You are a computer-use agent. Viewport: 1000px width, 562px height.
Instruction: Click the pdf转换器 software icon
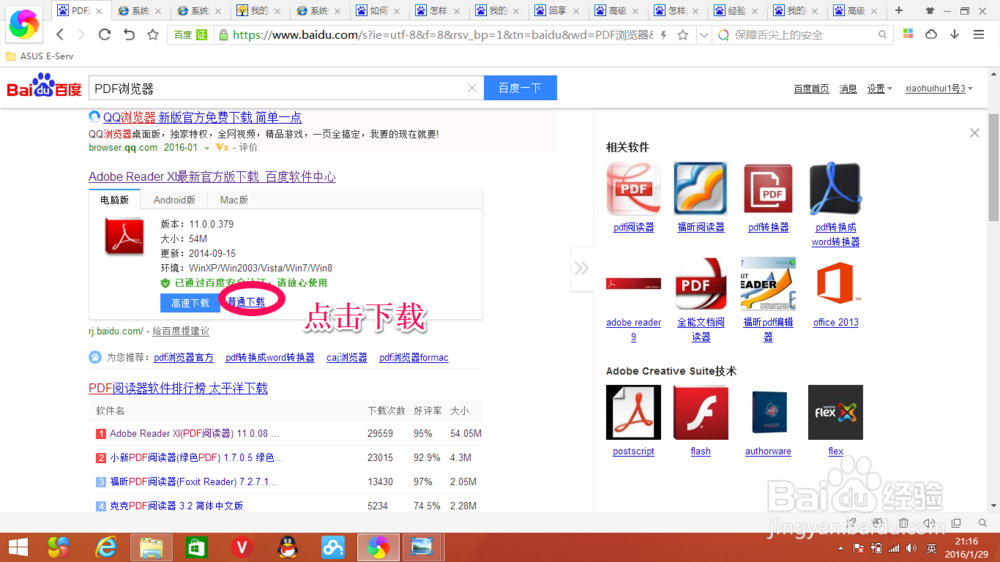768,189
